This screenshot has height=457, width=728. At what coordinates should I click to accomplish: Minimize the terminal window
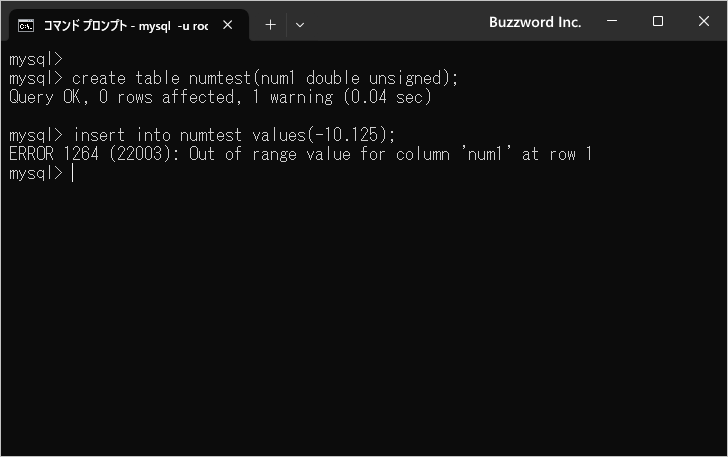612,22
